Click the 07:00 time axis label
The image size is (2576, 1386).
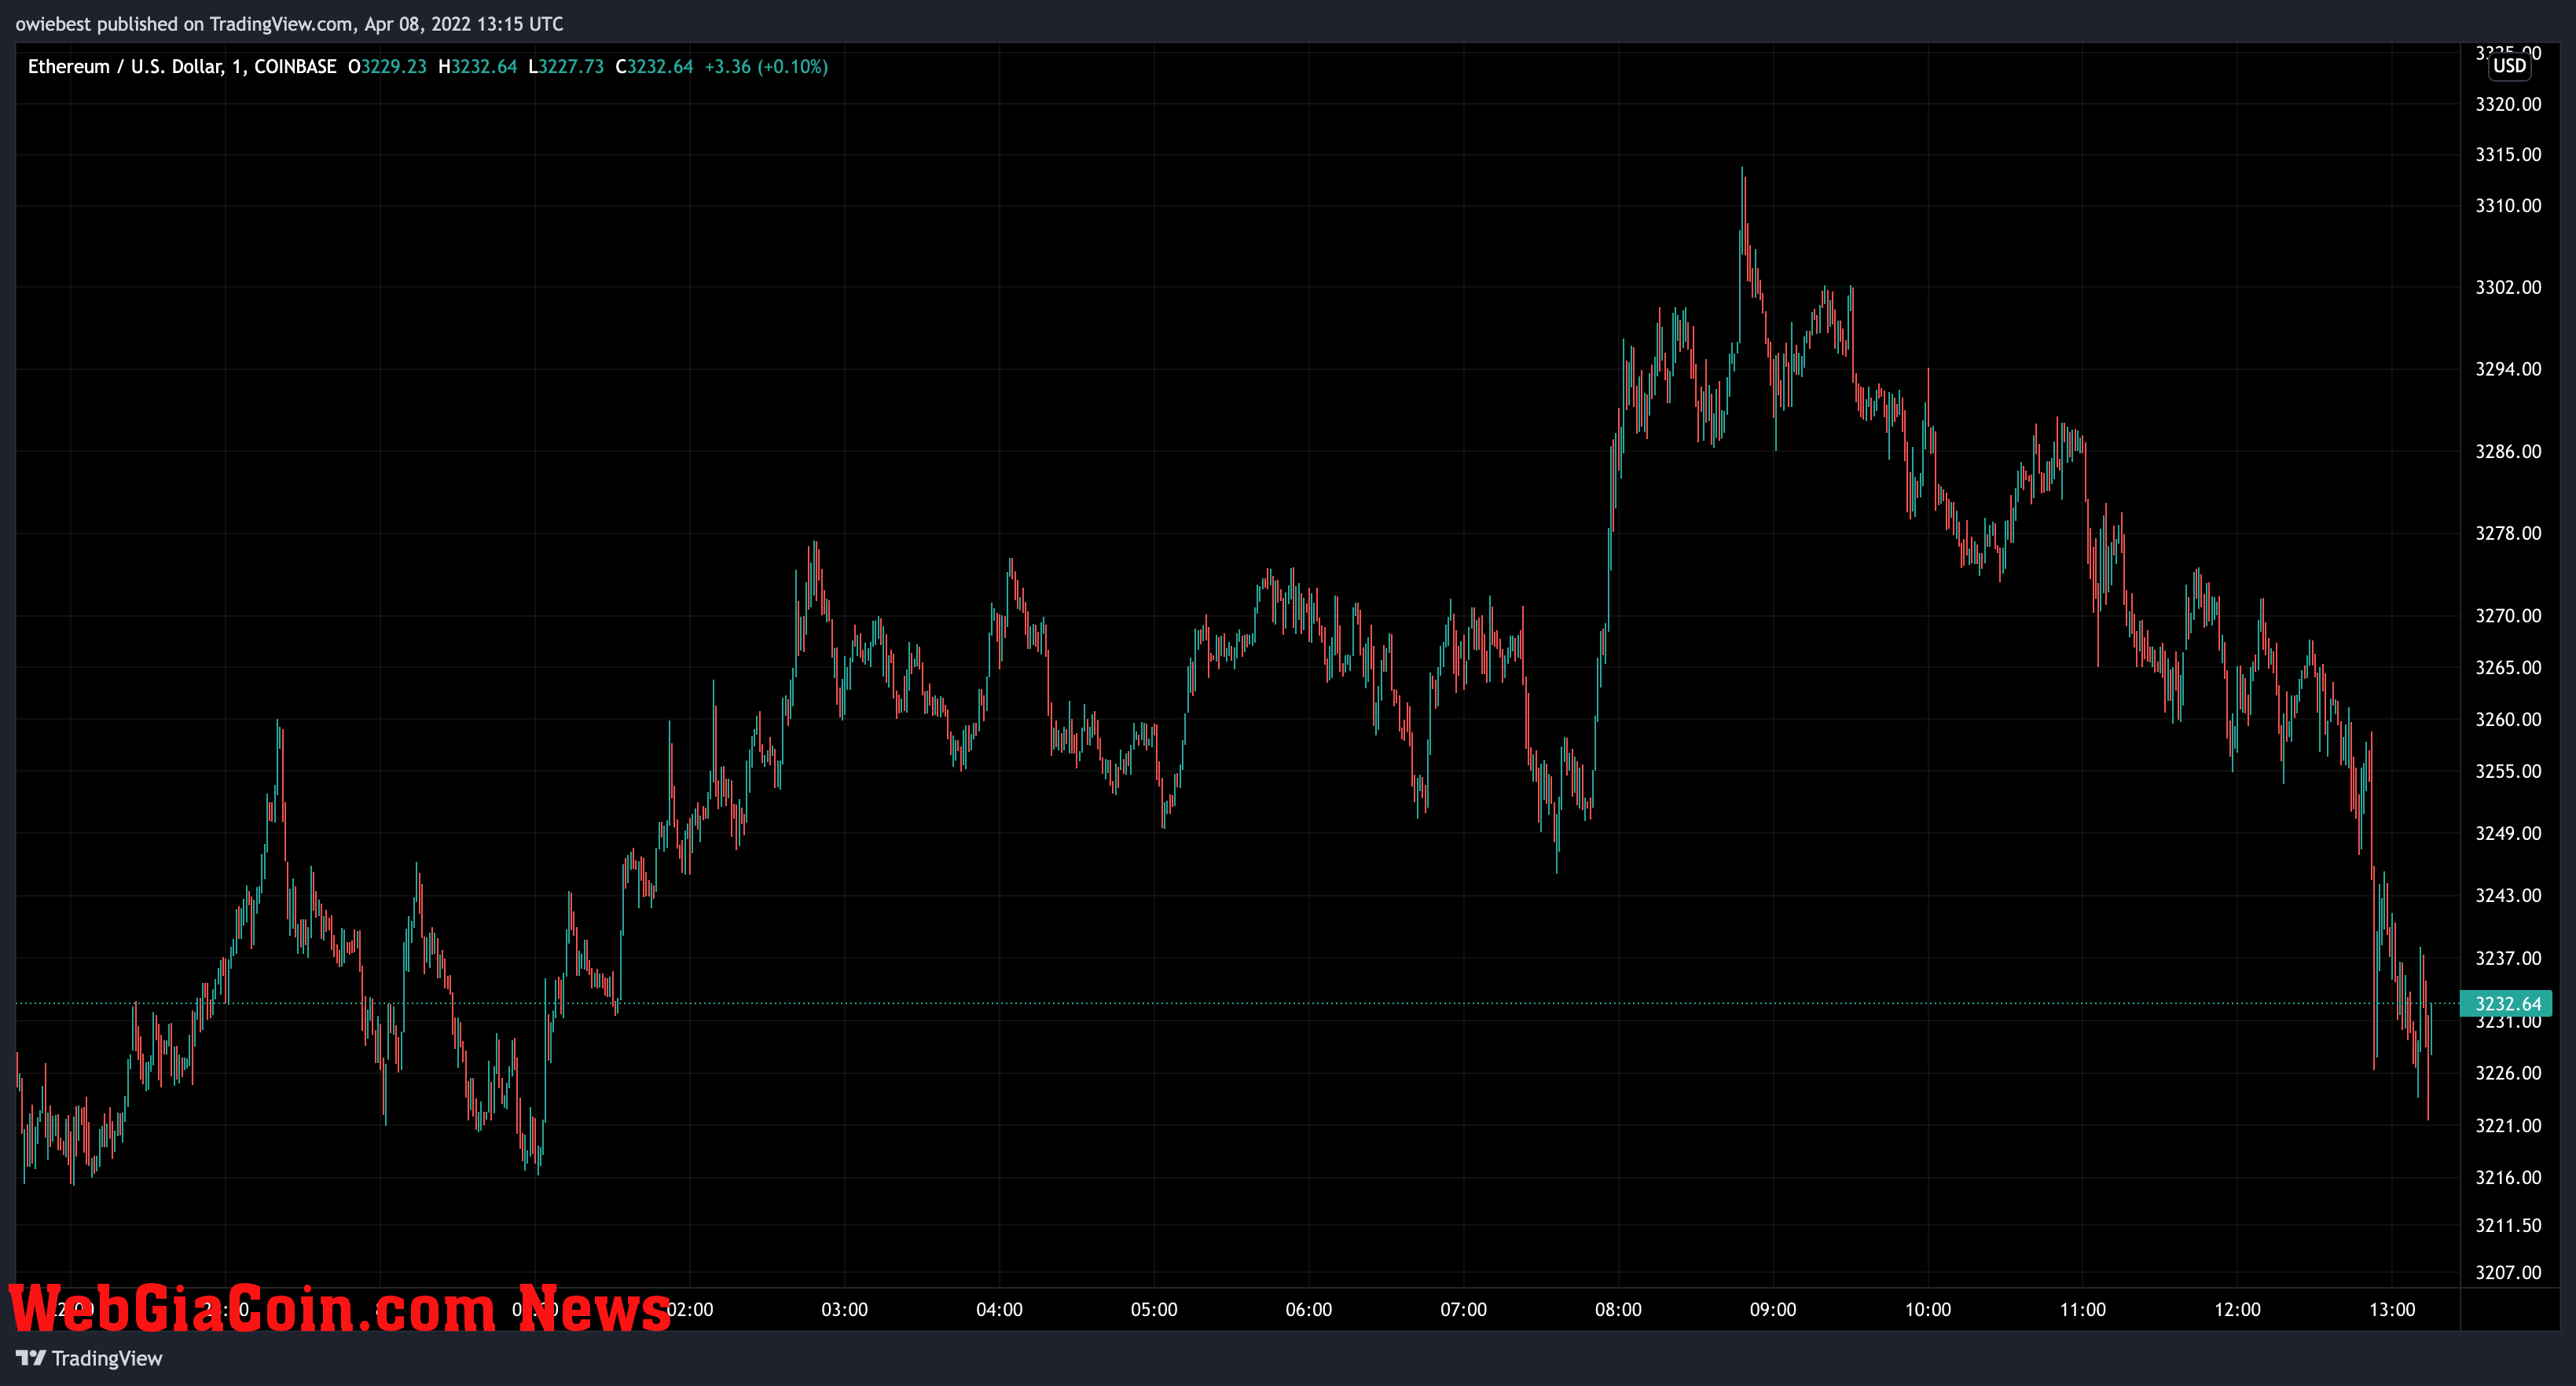[x=1464, y=1309]
